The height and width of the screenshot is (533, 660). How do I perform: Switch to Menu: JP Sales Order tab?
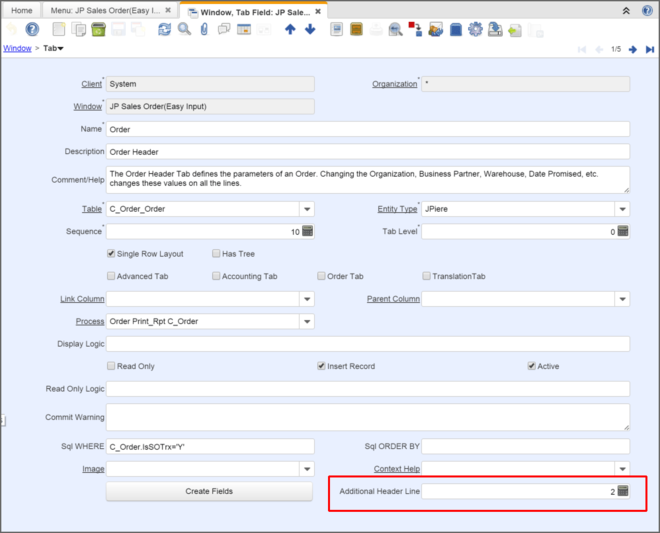click(x=104, y=9)
